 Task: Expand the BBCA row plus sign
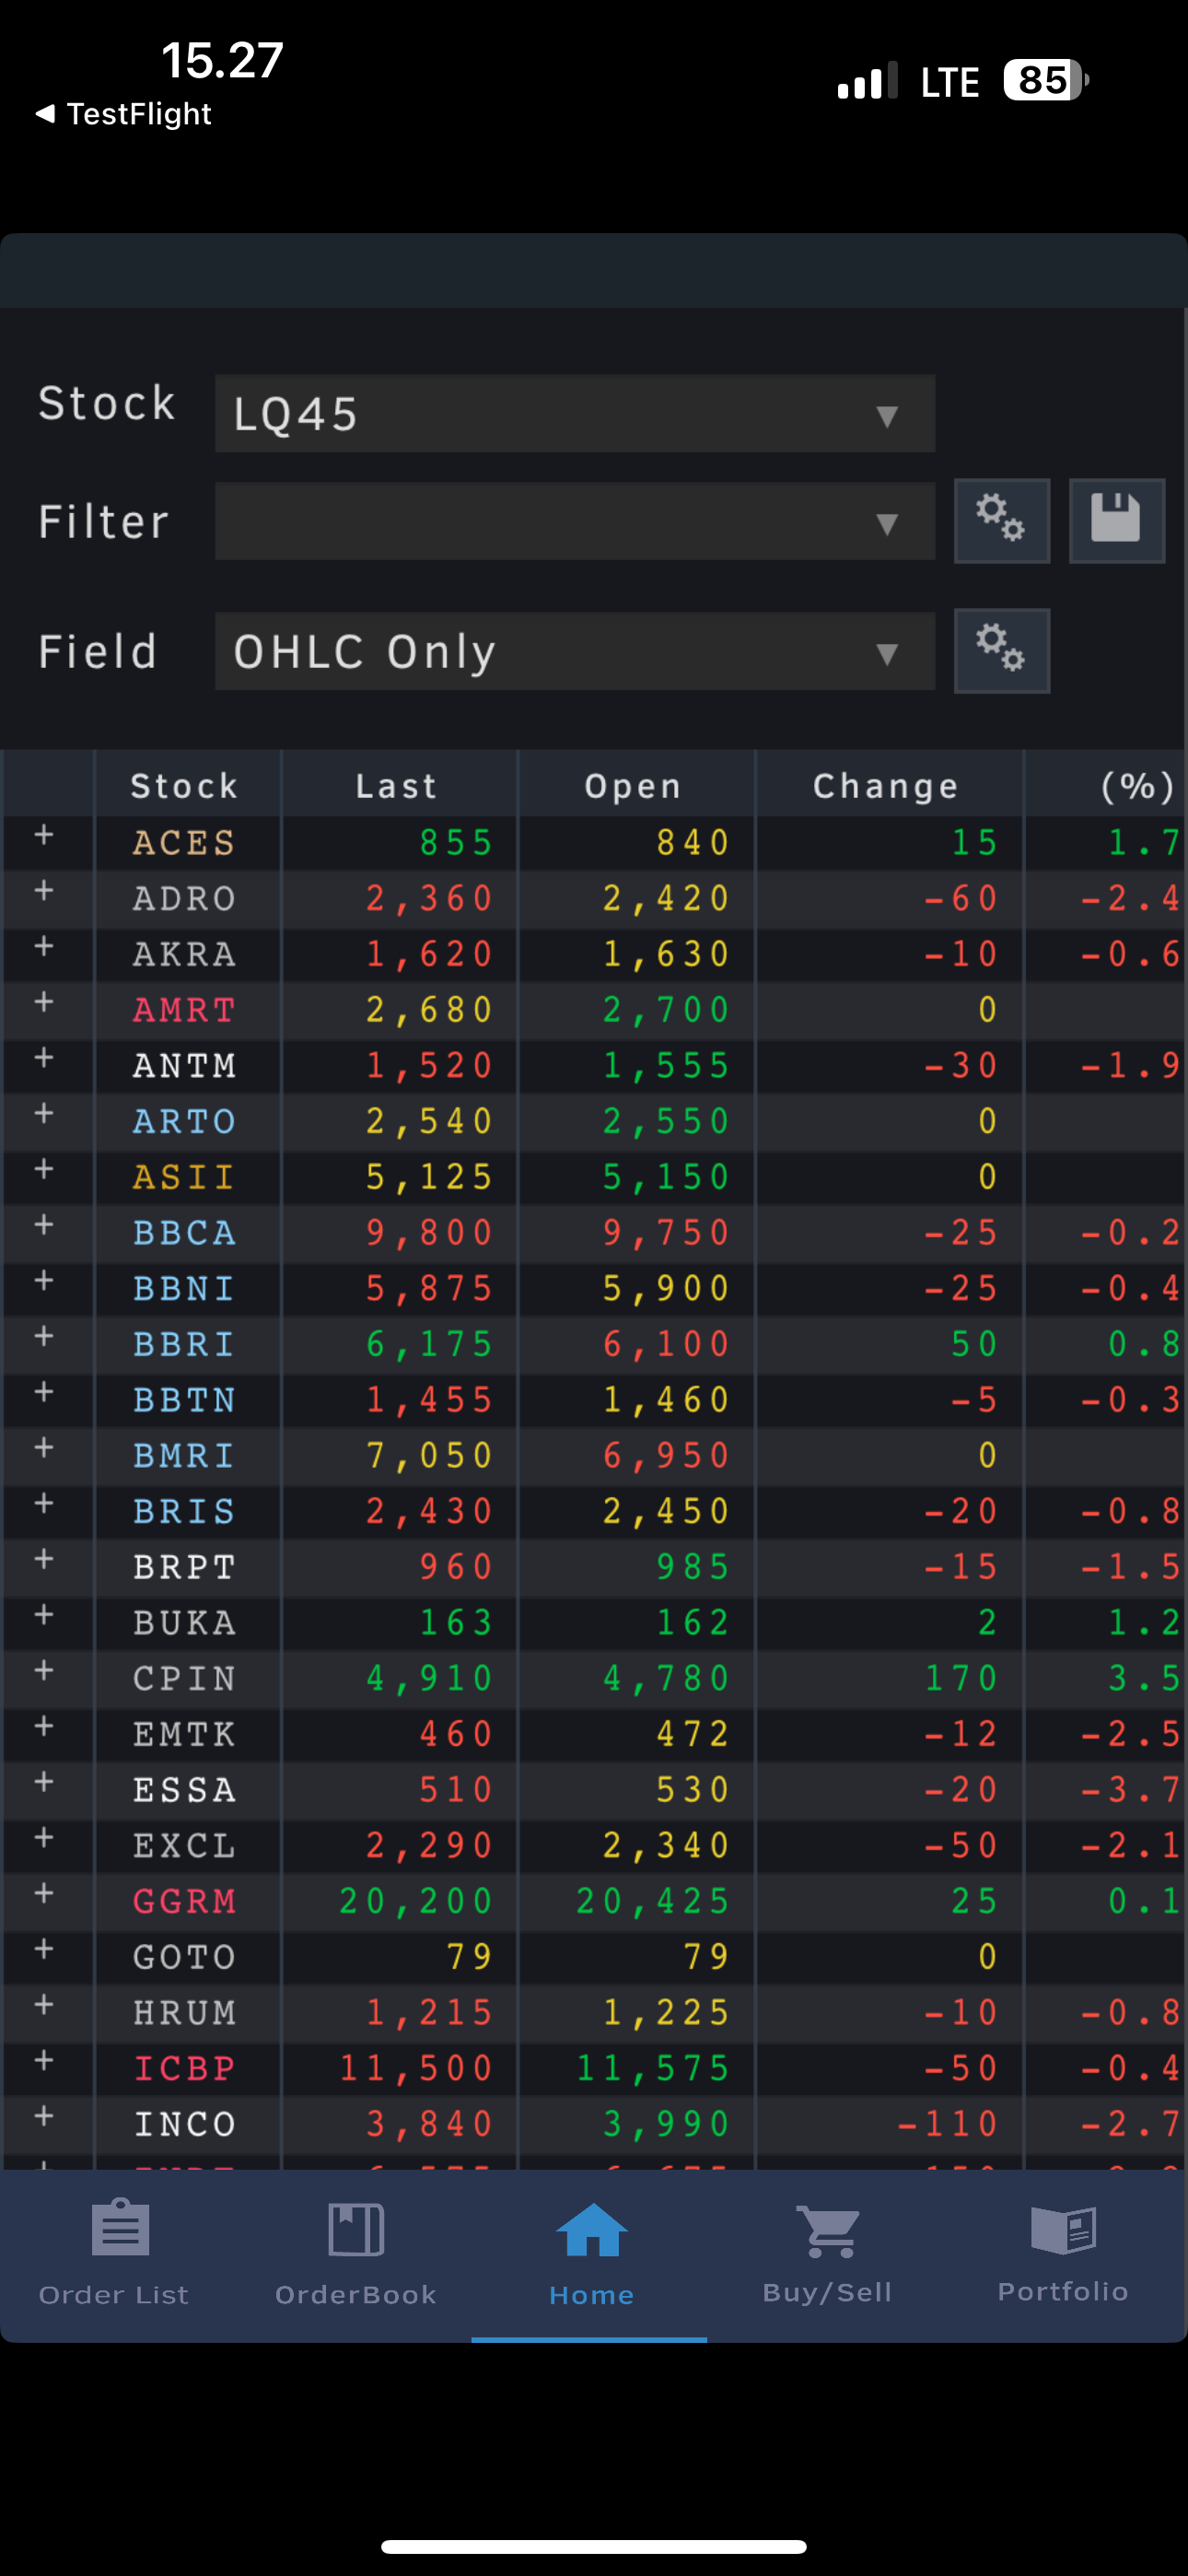click(44, 1226)
